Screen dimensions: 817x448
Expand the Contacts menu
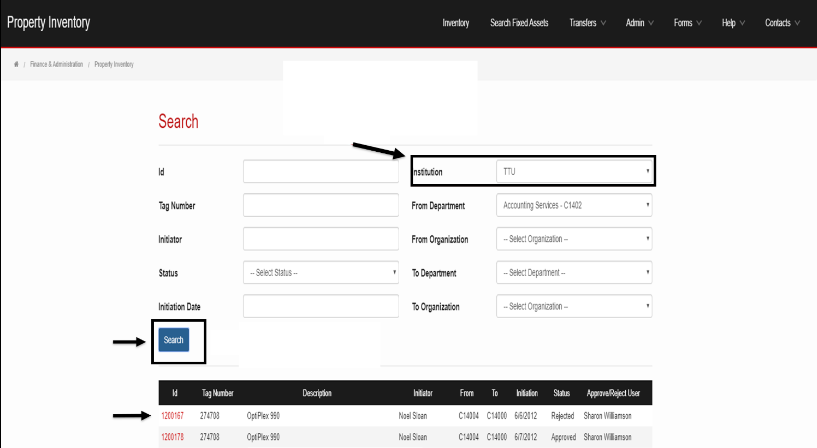click(x=782, y=23)
